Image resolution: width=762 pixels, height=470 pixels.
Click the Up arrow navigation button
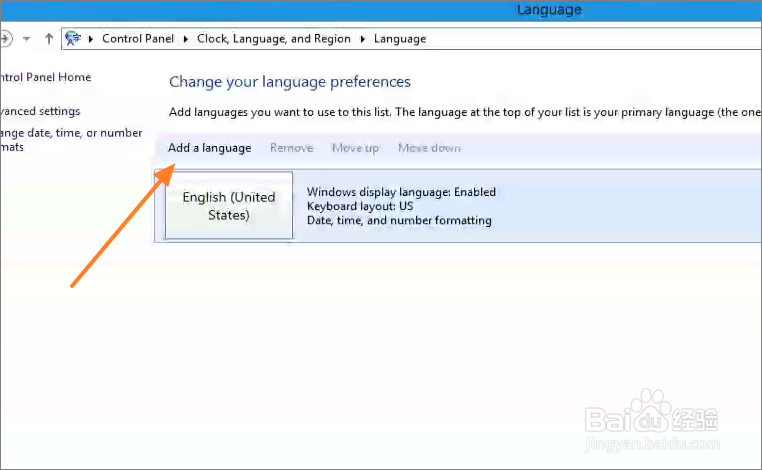point(49,38)
